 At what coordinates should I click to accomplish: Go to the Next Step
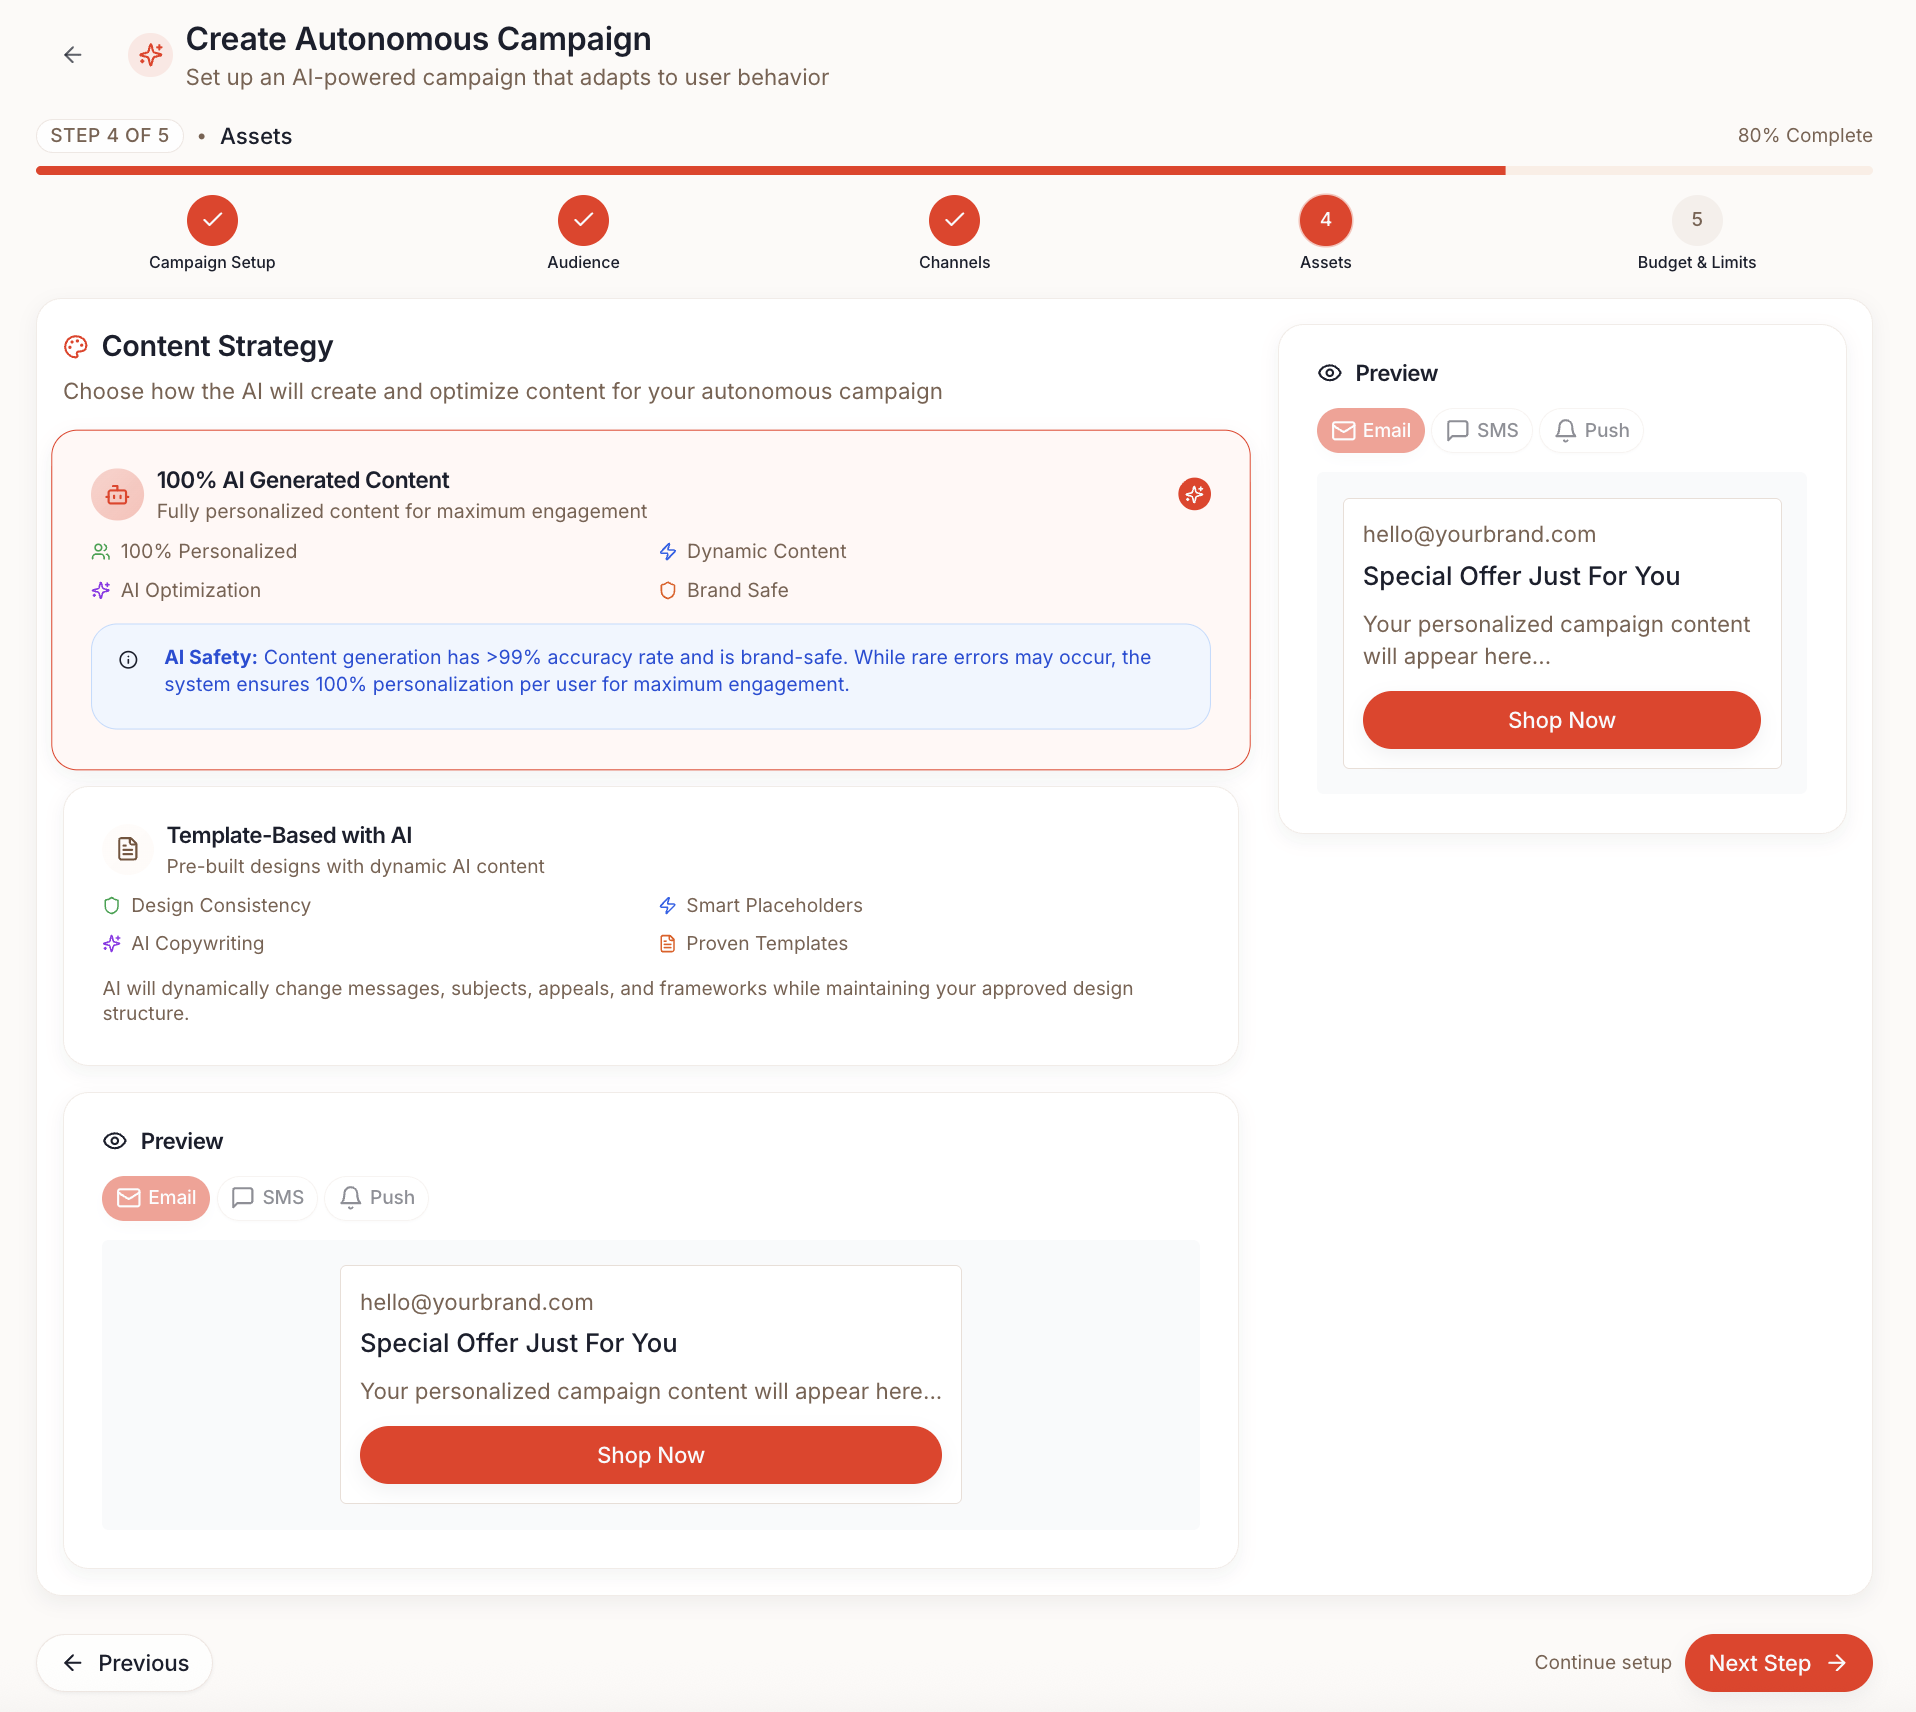(x=1777, y=1663)
